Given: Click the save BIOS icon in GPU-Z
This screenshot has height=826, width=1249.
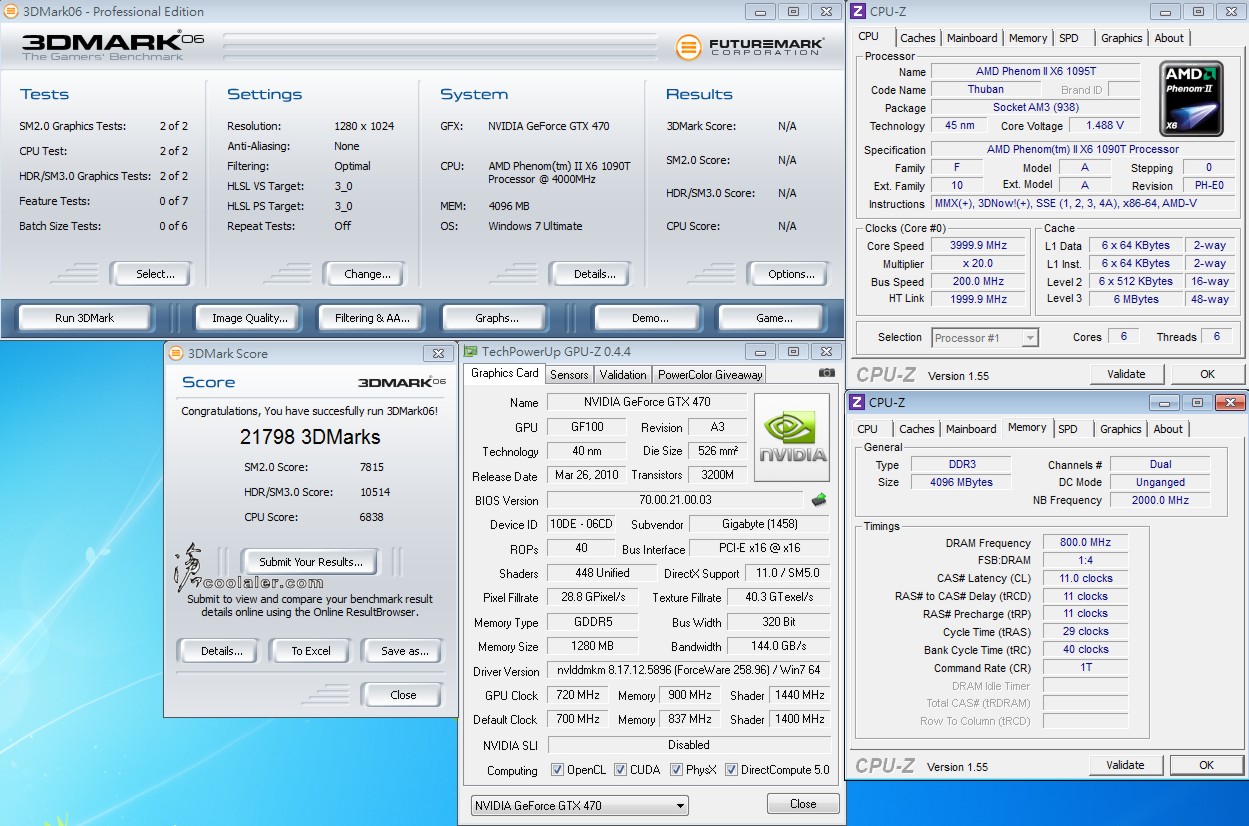Looking at the screenshot, I should click(x=819, y=500).
